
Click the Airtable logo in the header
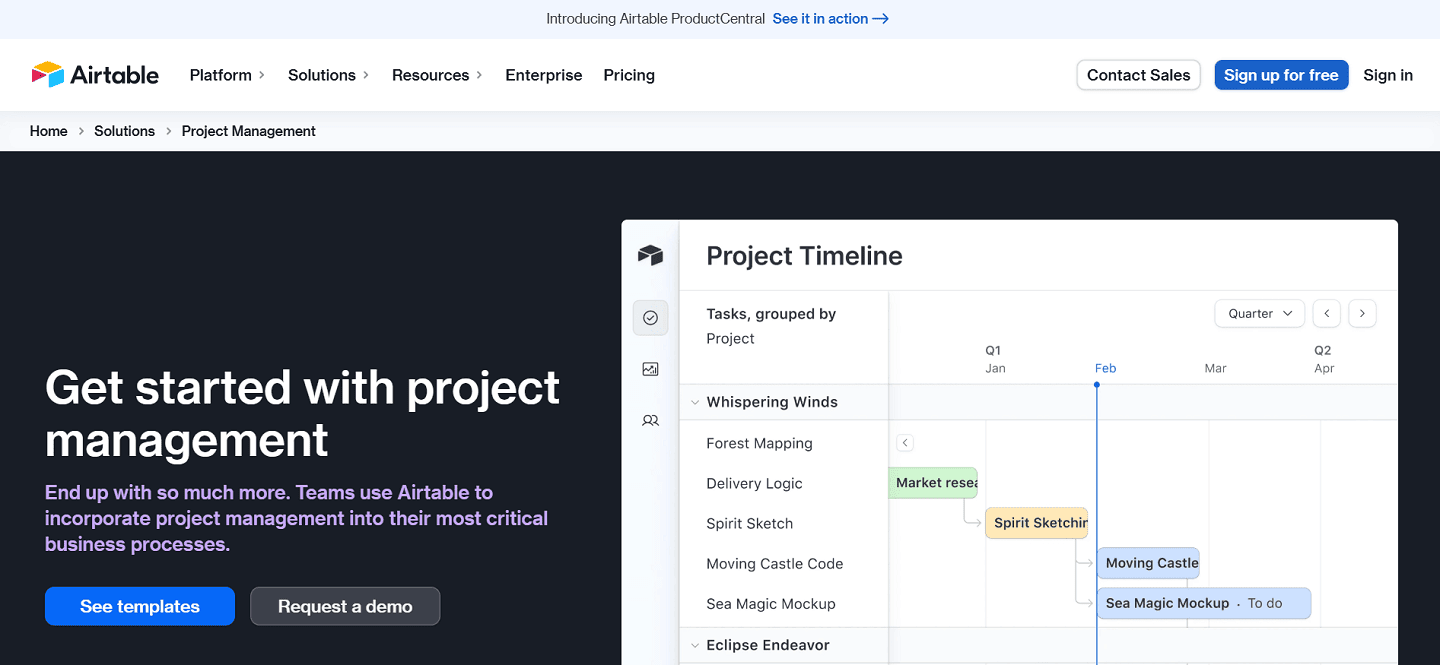[95, 74]
